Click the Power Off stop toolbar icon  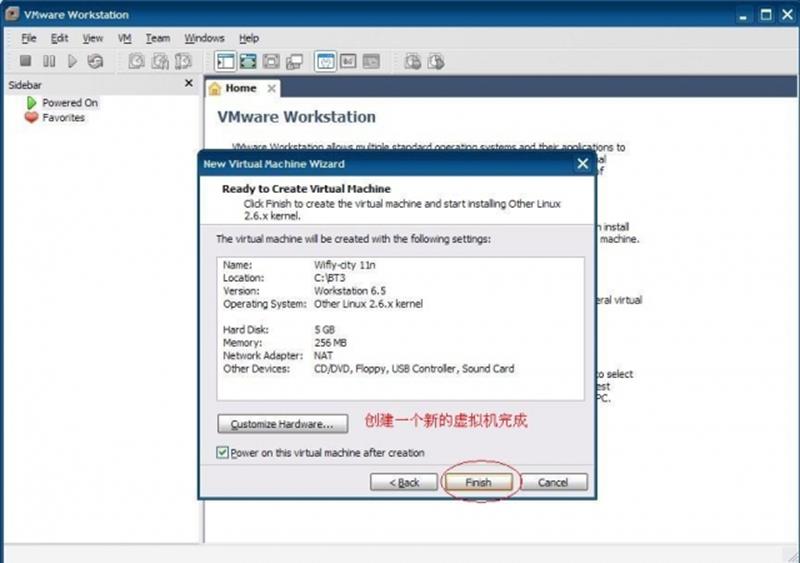click(26, 61)
